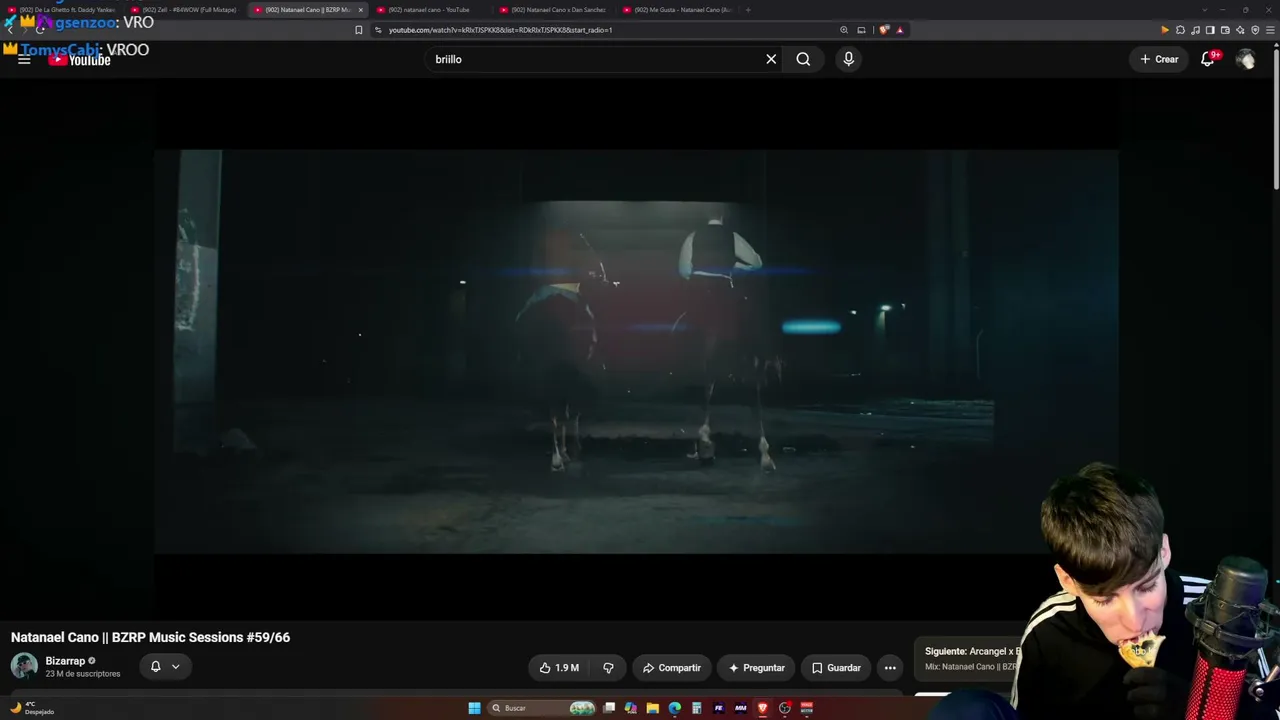Click the bookmark icon beside the address bar
1280x720 pixels.
point(359,30)
